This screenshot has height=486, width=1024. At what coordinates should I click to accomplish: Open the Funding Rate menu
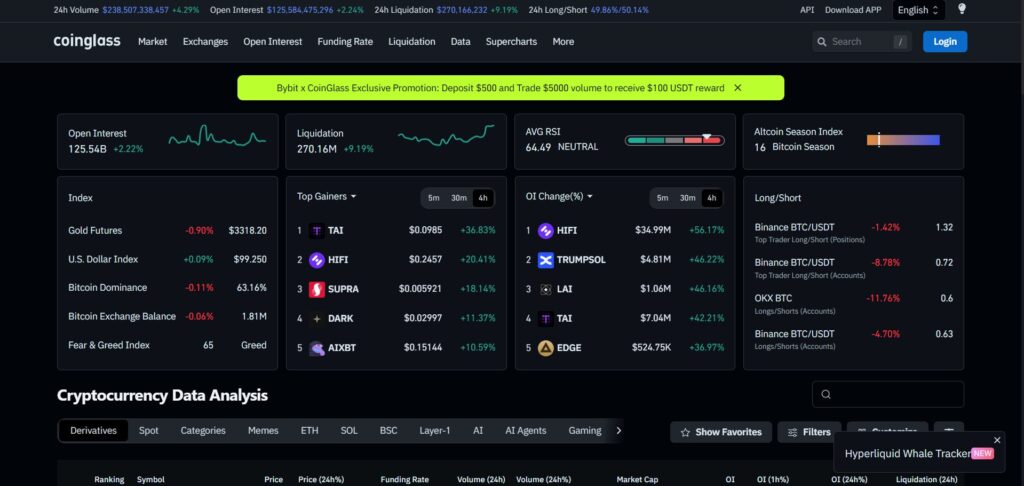point(345,41)
